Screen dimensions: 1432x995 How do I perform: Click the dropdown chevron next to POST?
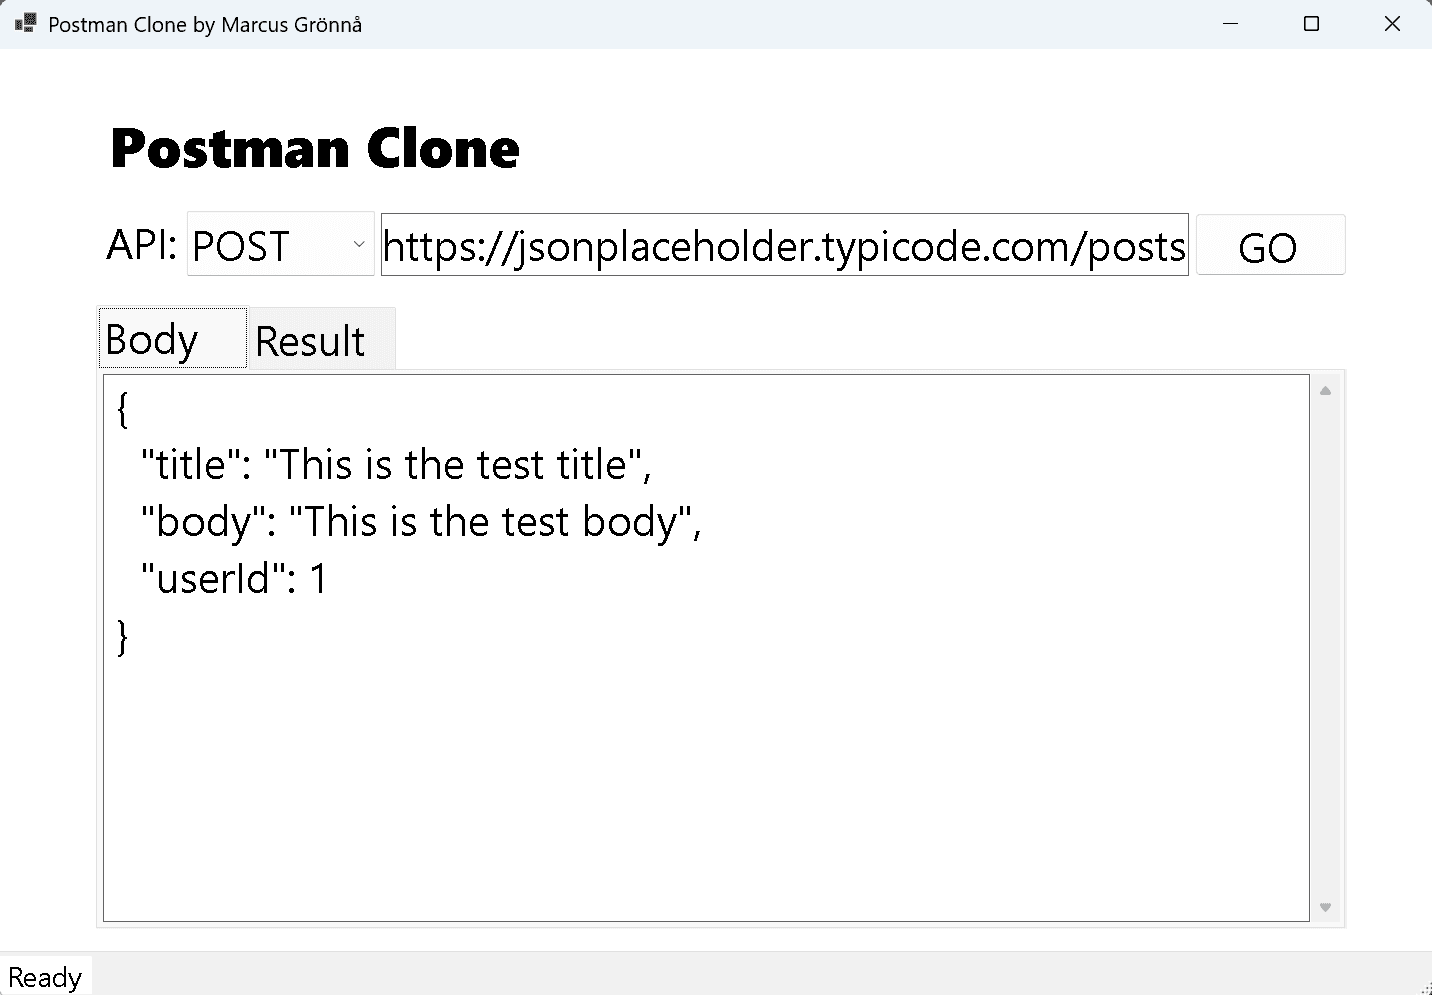[359, 244]
